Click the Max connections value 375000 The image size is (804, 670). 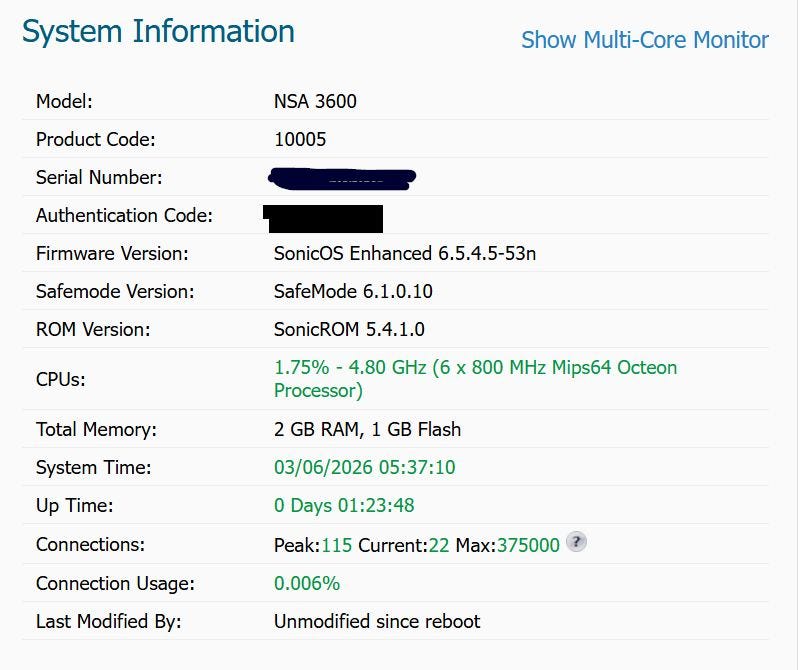pos(528,545)
